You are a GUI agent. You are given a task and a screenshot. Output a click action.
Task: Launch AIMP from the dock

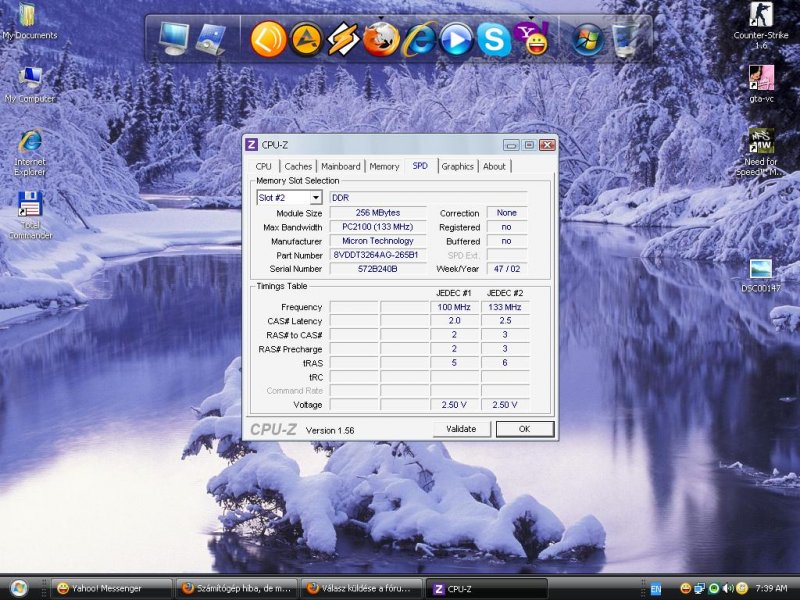coord(306,39)
